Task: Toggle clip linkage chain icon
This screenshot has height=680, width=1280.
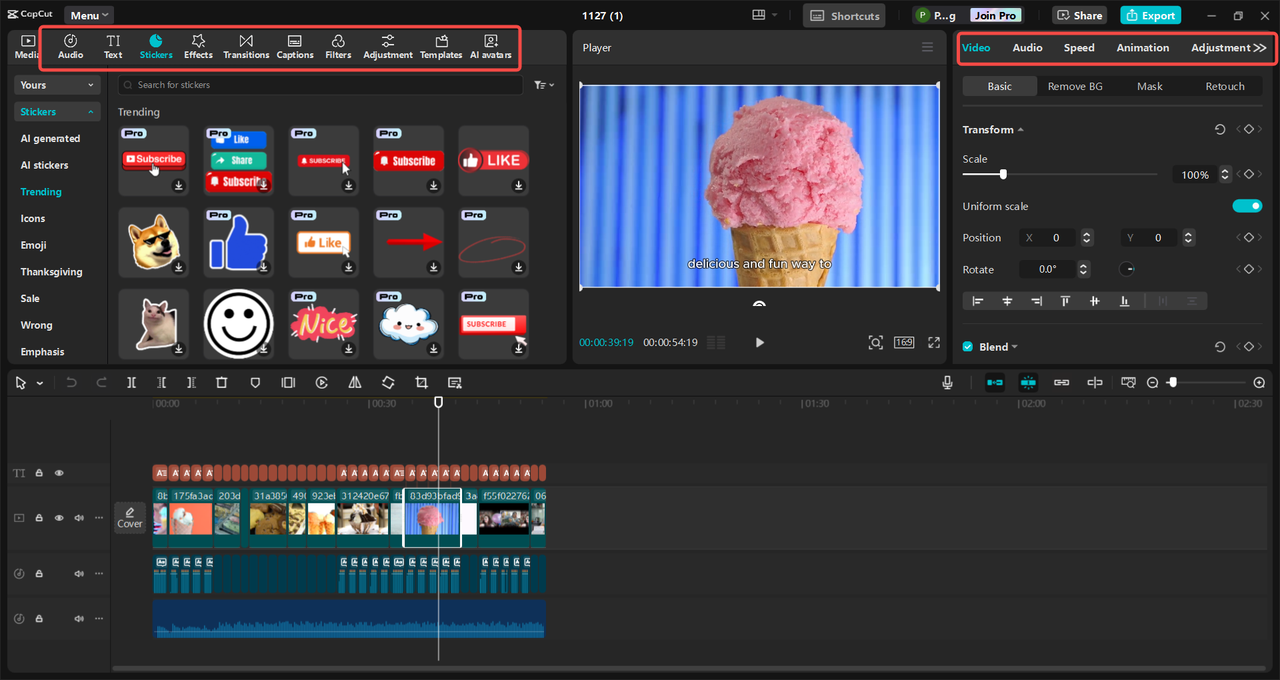Action: (1062, 383)
